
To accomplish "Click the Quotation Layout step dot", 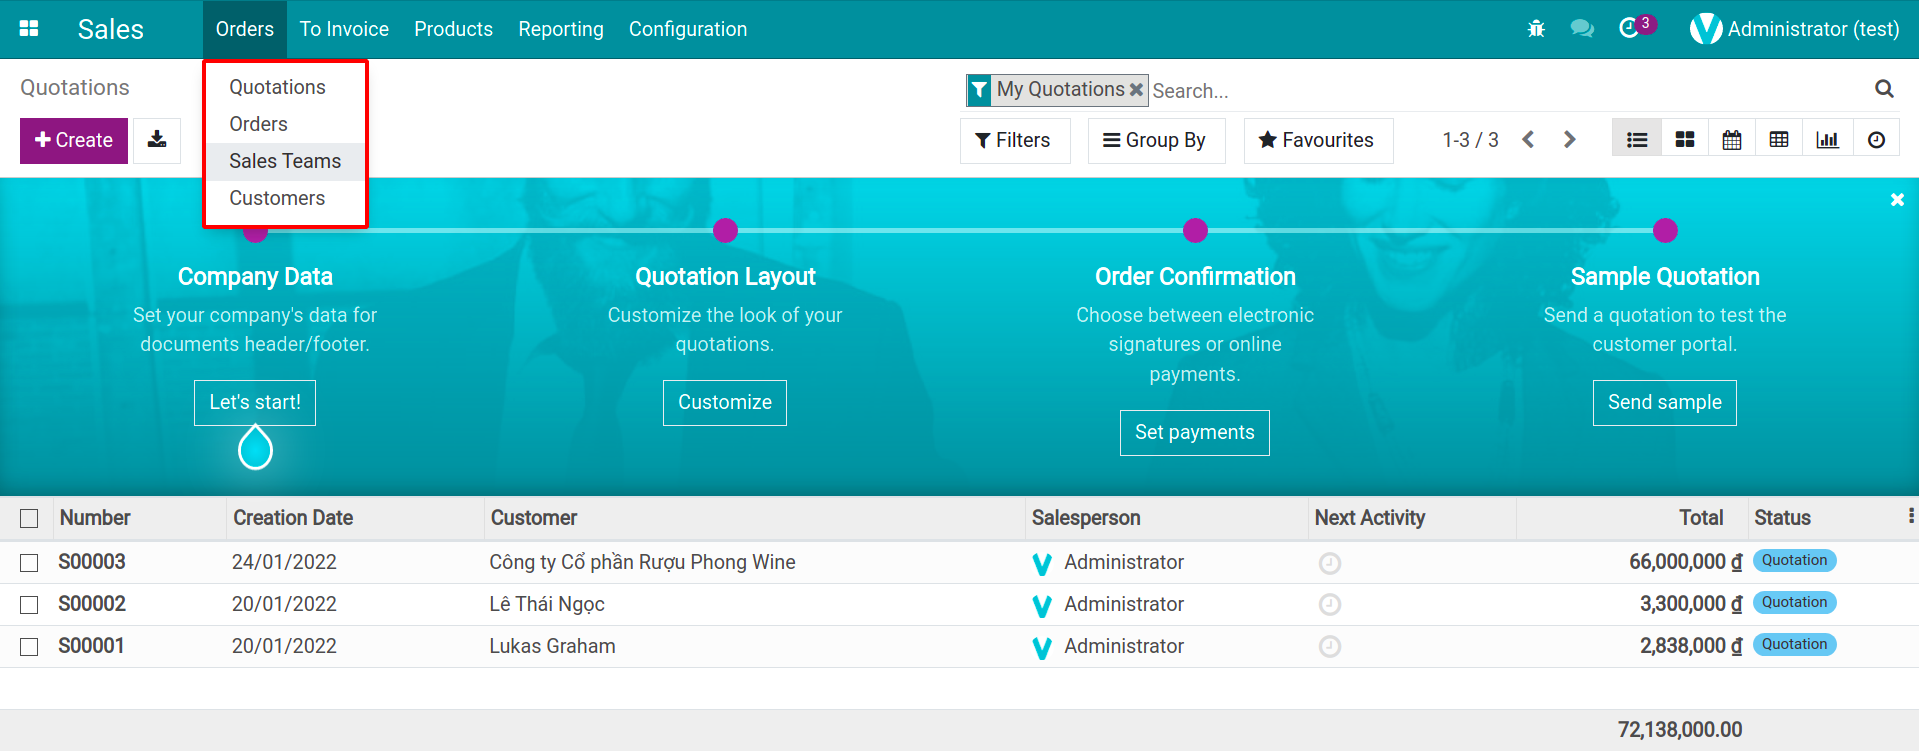I will [725, 231].
